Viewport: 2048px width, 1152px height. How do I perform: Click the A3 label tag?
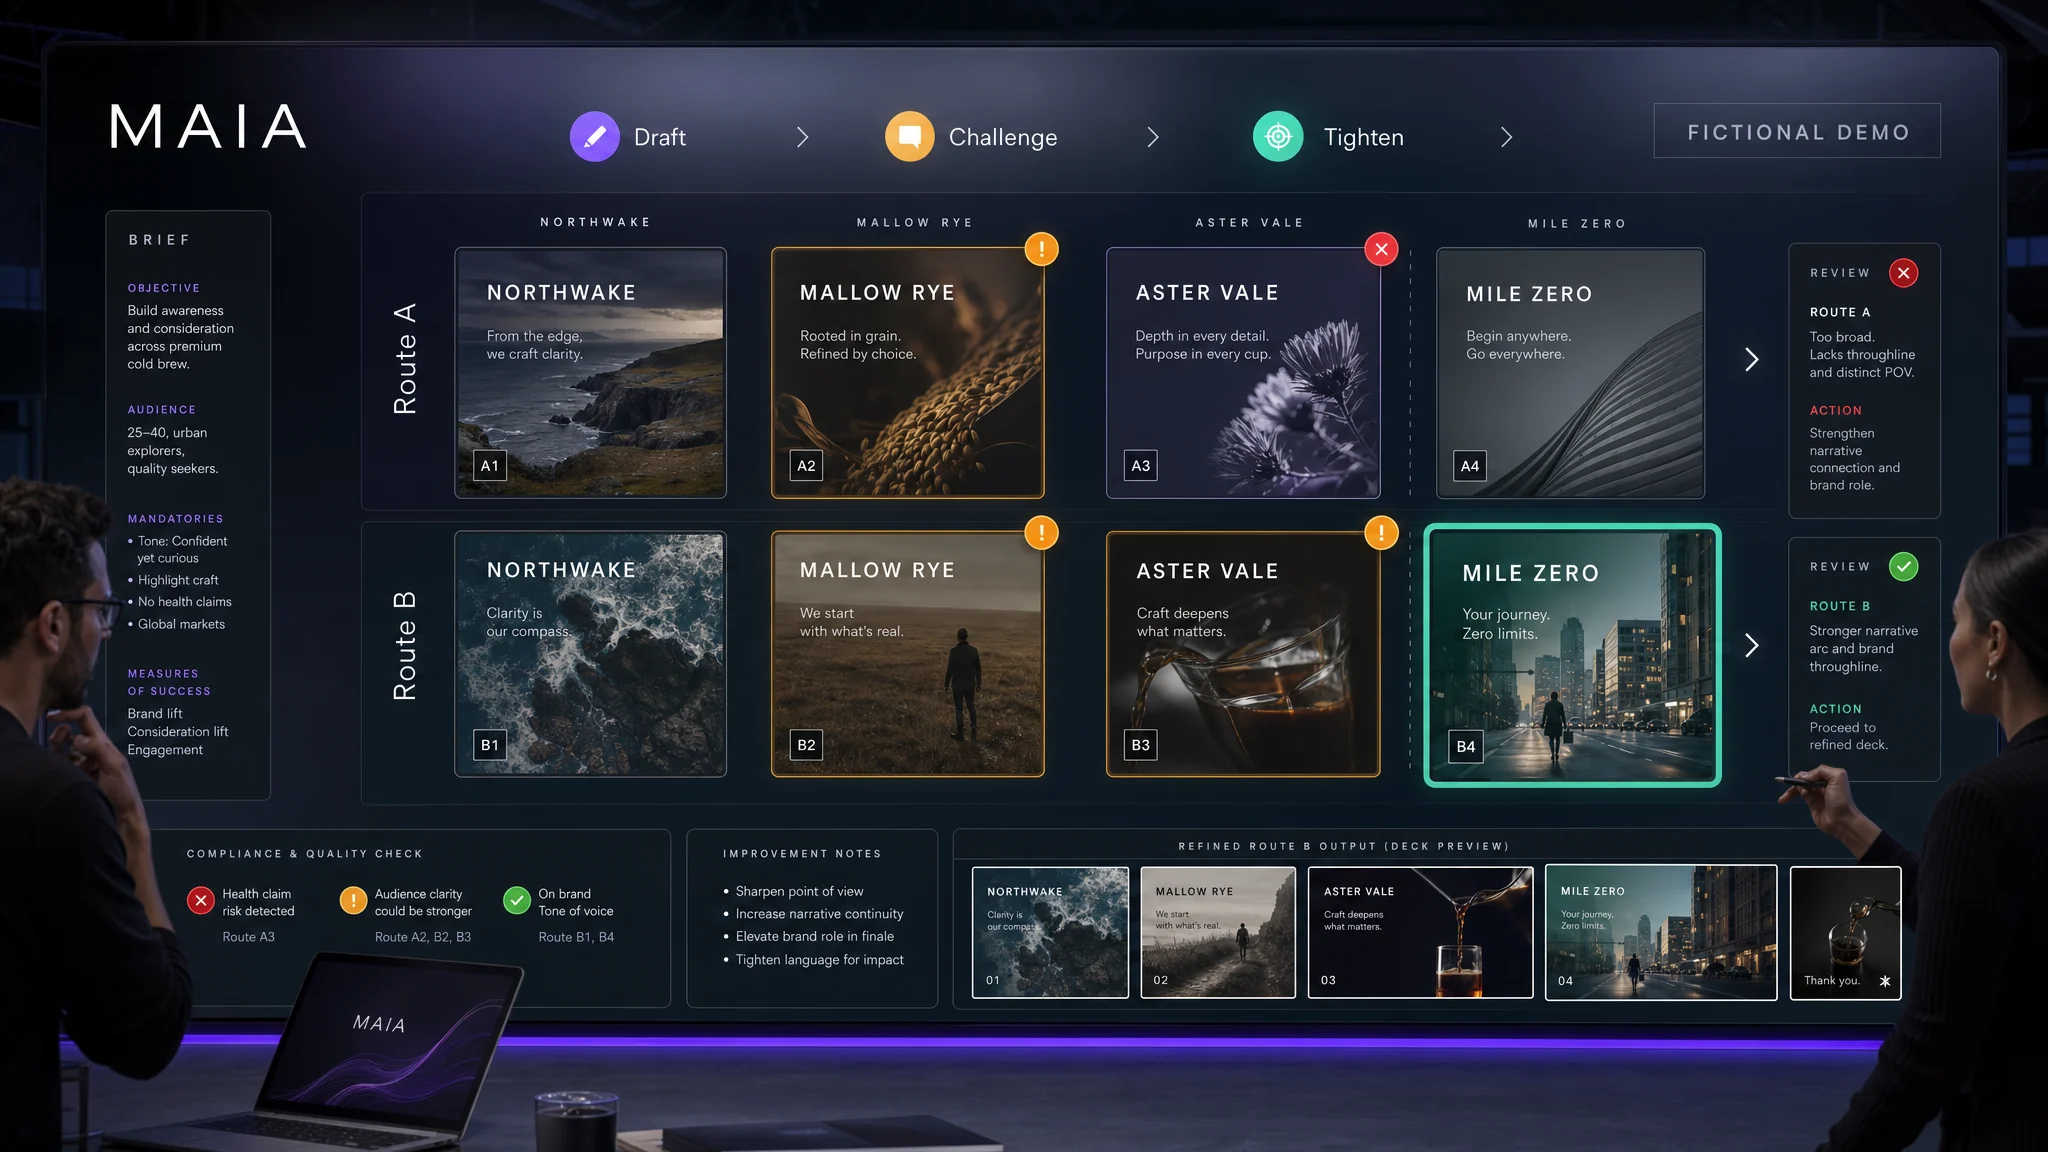[x=1141, y=465]
